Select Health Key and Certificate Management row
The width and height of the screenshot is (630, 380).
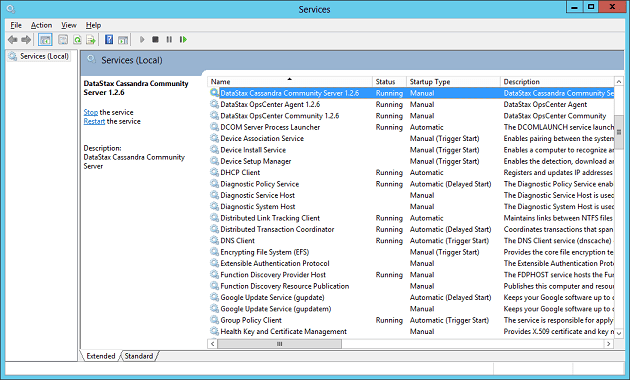point(411,331)
